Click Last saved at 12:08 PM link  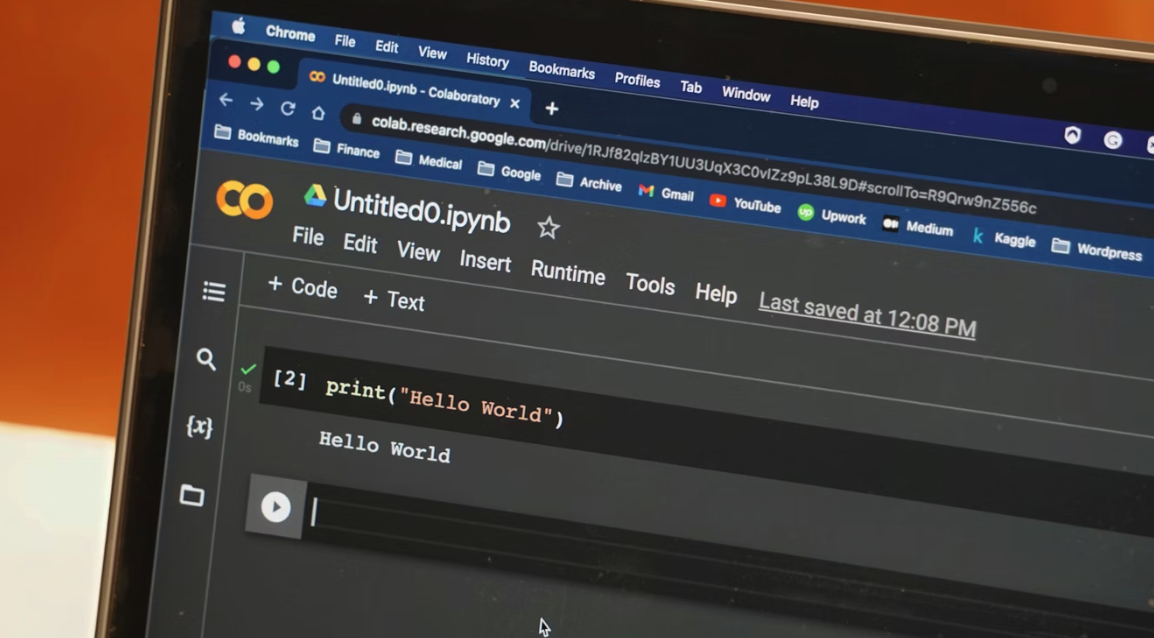point(867,315)
